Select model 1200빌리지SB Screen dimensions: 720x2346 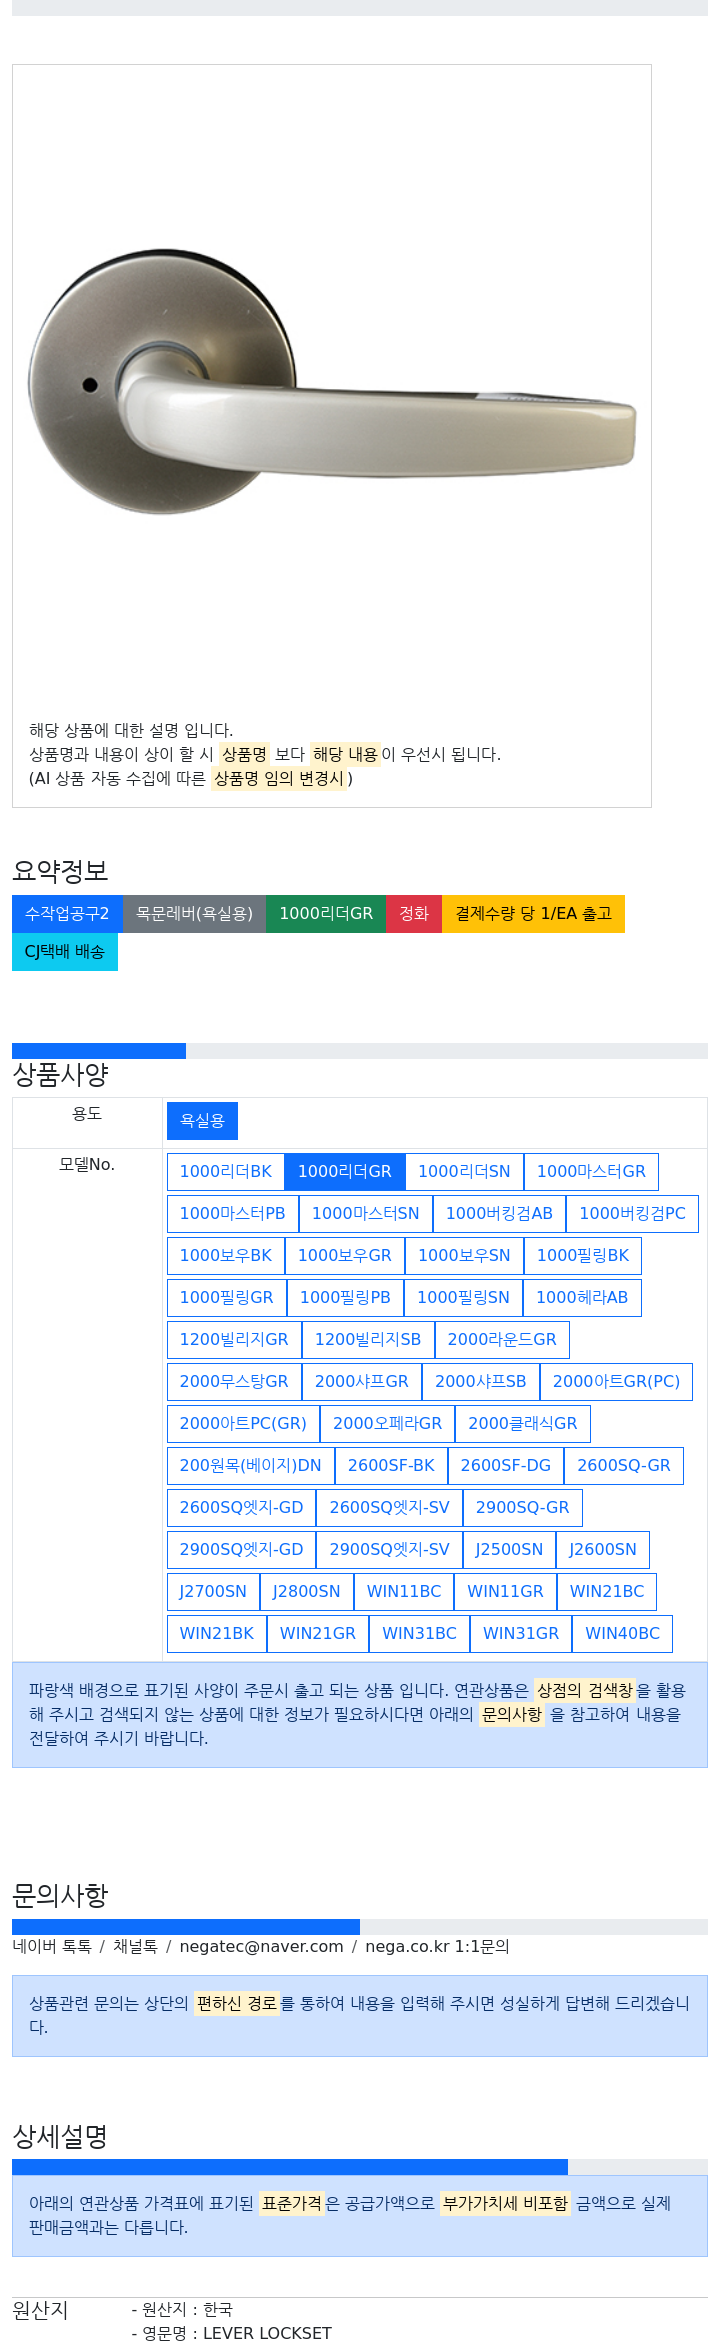(x=368, y=1340)
